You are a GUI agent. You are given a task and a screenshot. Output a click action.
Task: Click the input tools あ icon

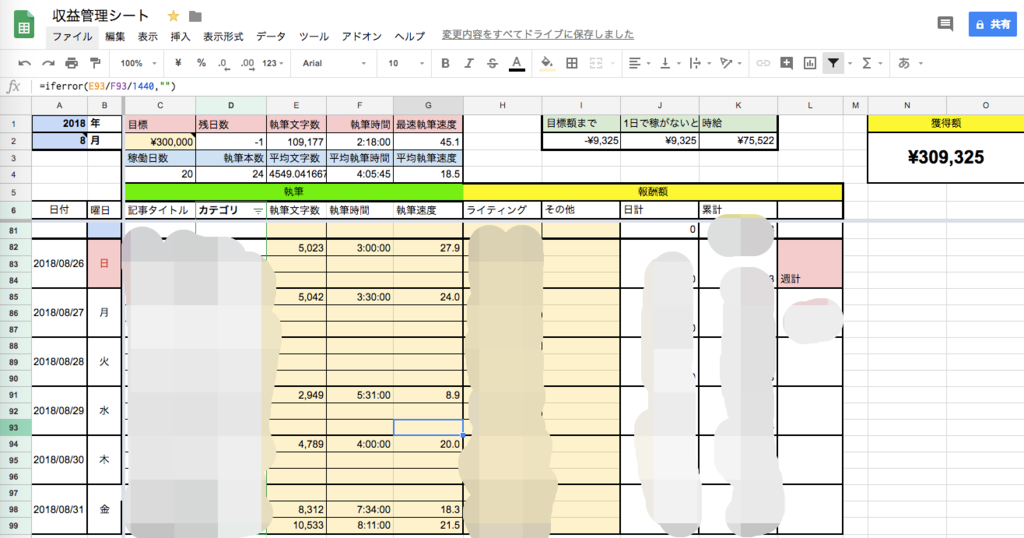coord(904,63)
